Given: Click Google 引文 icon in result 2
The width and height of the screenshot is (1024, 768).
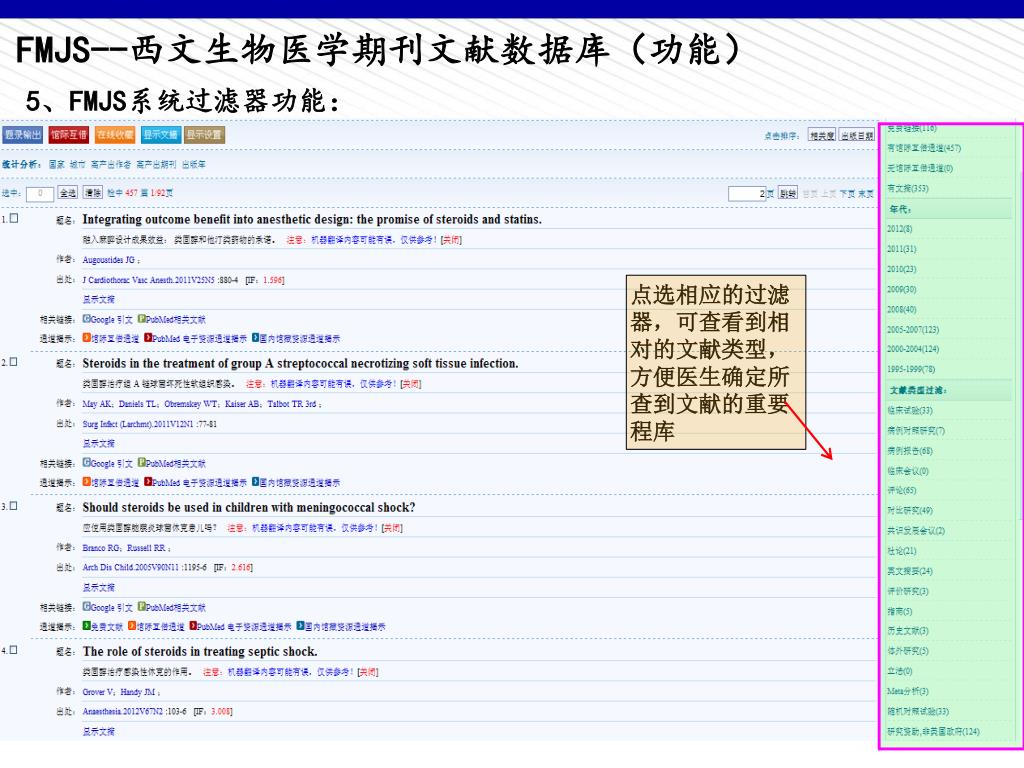Looking at the screenshot, I should pyautogui.click(x=87, y=462).
